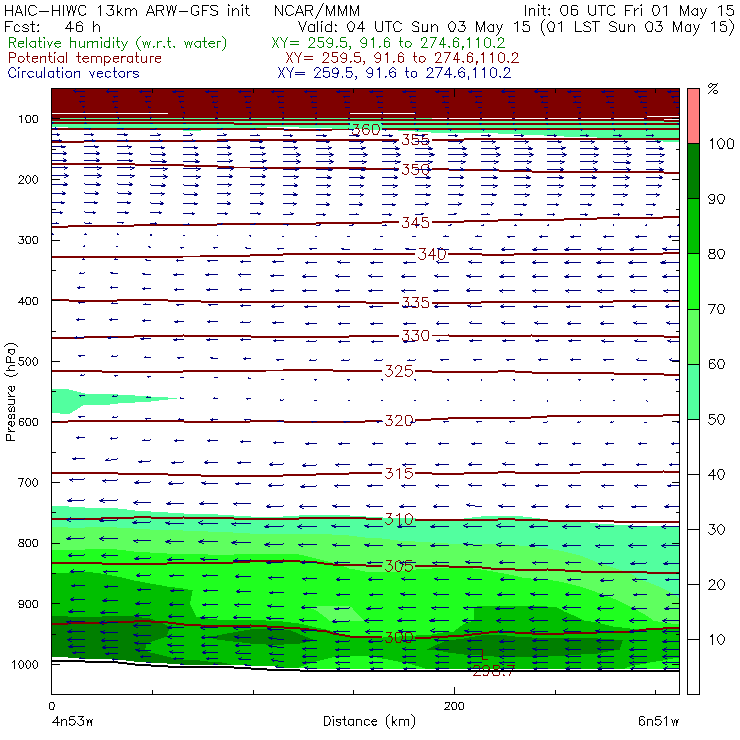Click the 335 isentrope contour label
Viewport: 740px width, 740px height.
pyautogui.click(x=415, y=303)
